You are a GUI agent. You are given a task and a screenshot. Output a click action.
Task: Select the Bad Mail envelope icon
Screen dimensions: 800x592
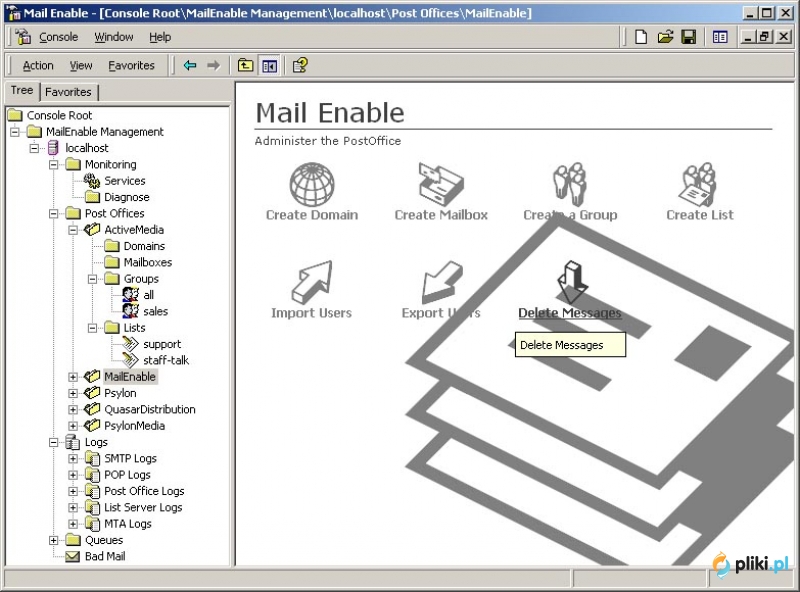tap(72, 556)
